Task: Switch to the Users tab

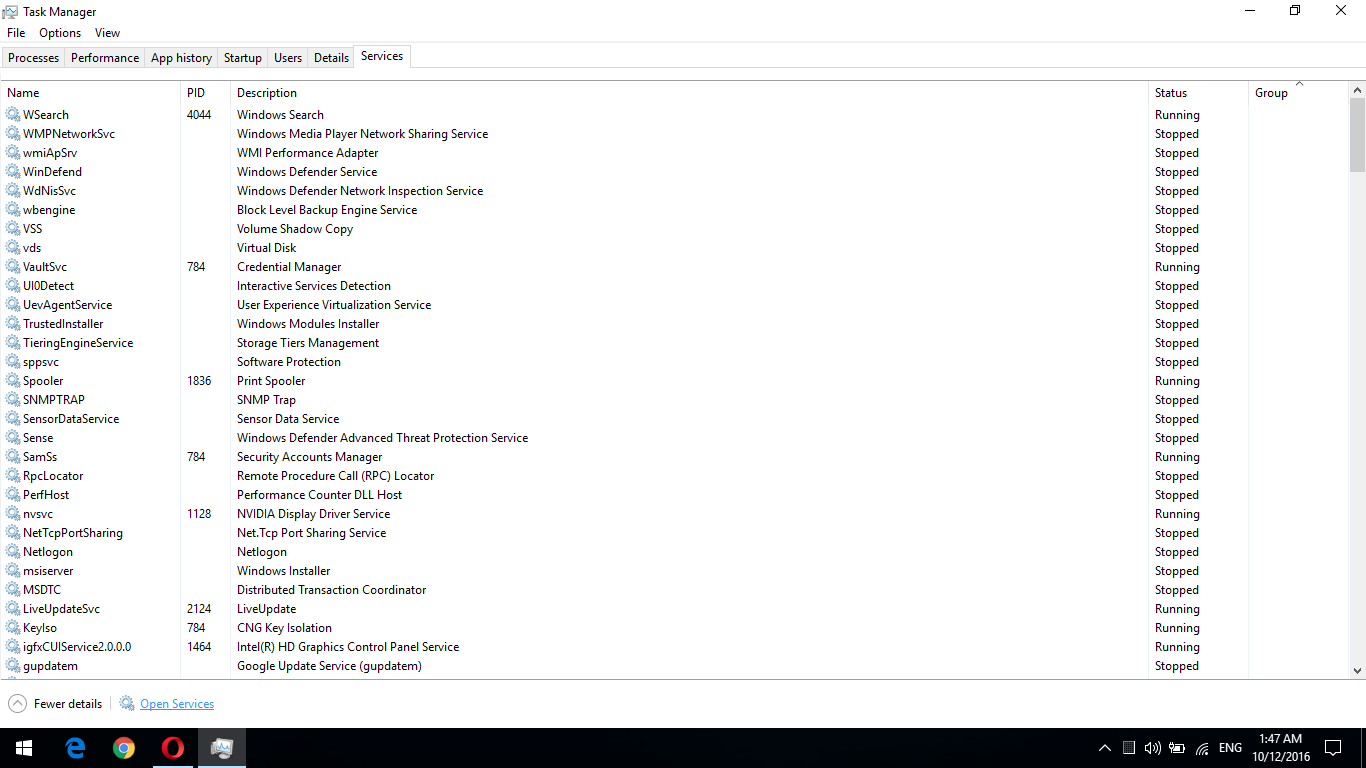Action: point(288,58)
